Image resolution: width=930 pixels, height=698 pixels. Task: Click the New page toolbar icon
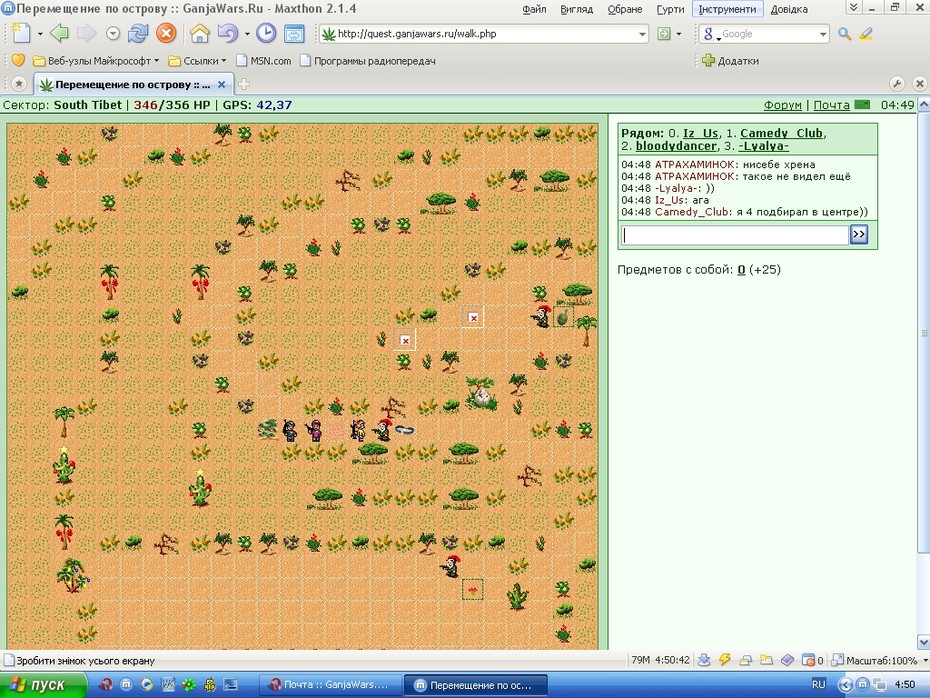[x=21, y=33]
